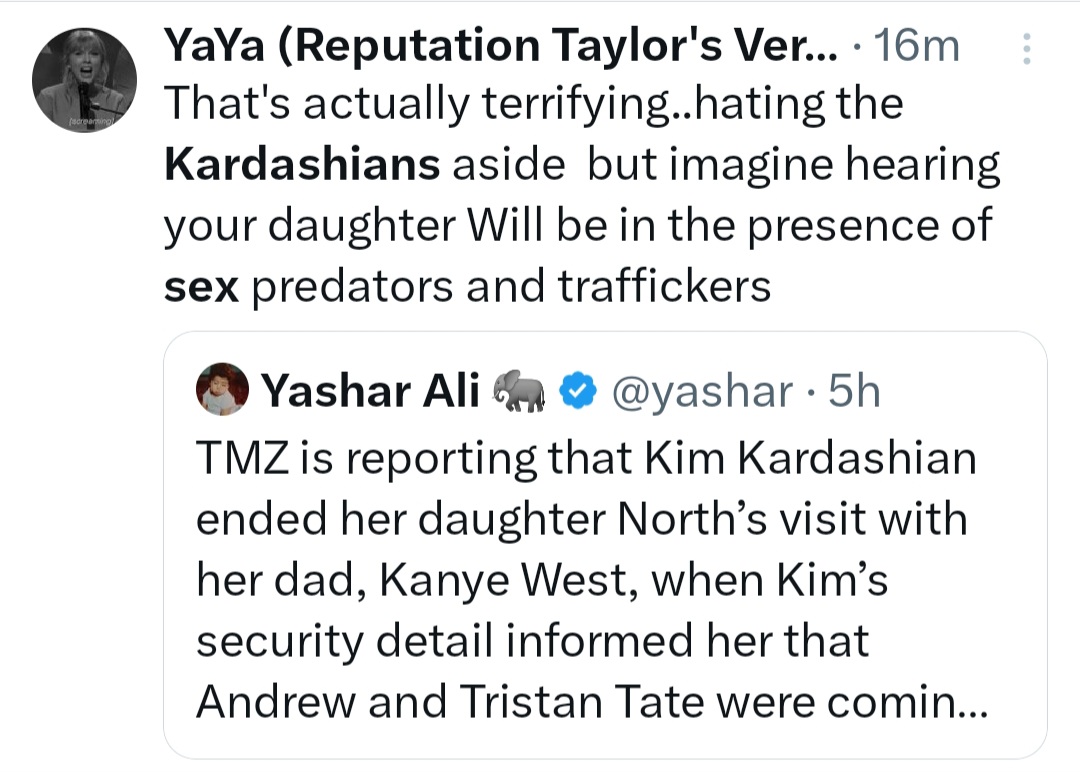Click the bold word Kardashians
Screen dimensions: 1080x775
(x=301, y=165)
